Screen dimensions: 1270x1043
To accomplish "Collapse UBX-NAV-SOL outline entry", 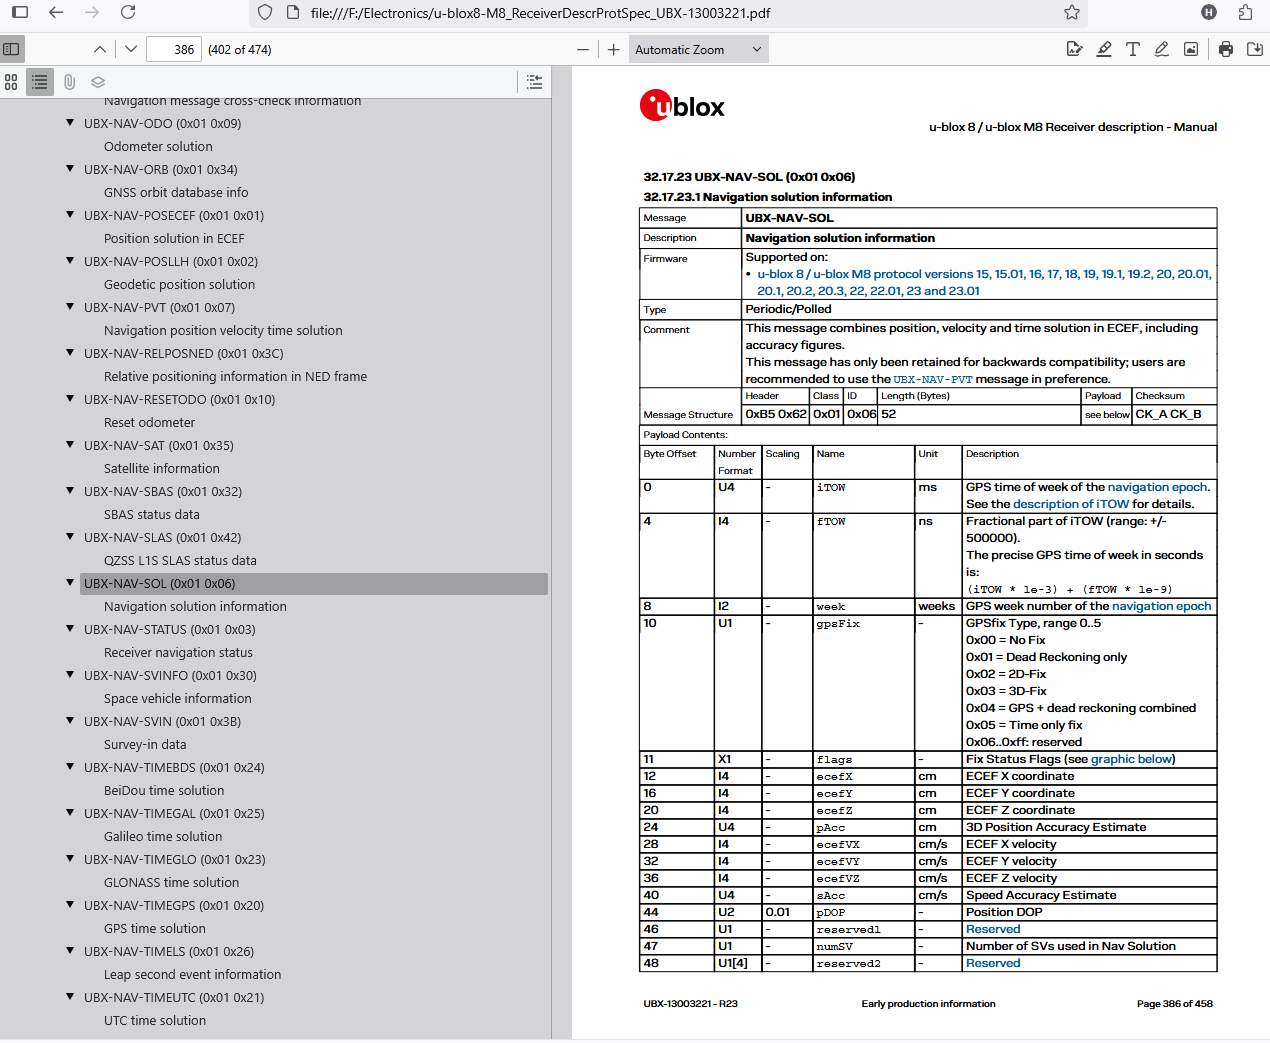I will pyautogui.click(x=70, y=583).
